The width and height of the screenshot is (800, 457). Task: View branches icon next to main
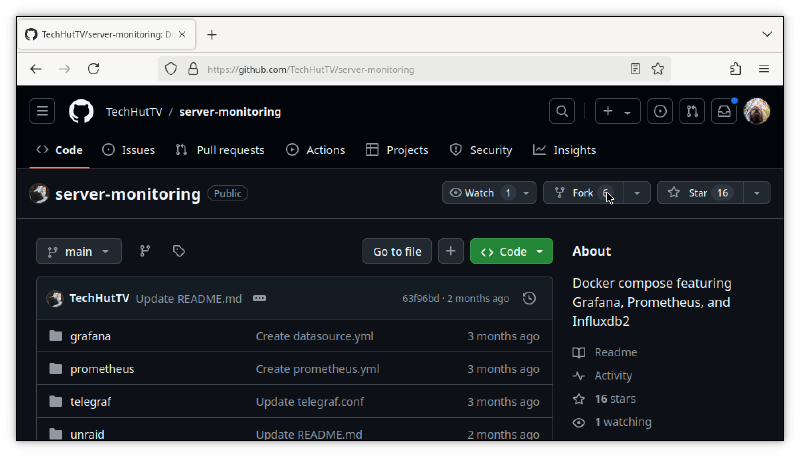pos(145,252)
